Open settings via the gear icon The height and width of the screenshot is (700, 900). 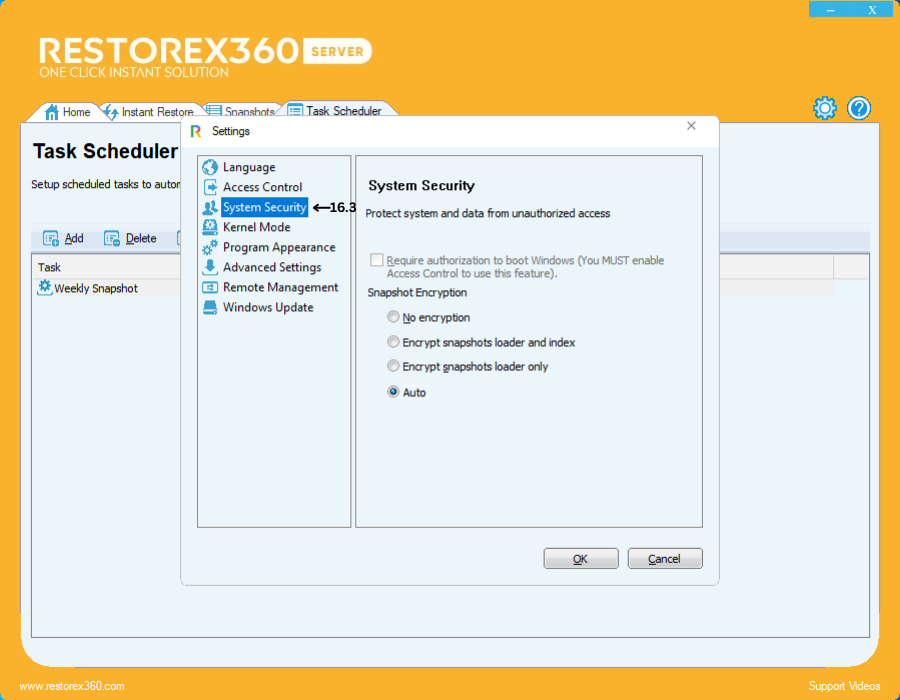825,108
